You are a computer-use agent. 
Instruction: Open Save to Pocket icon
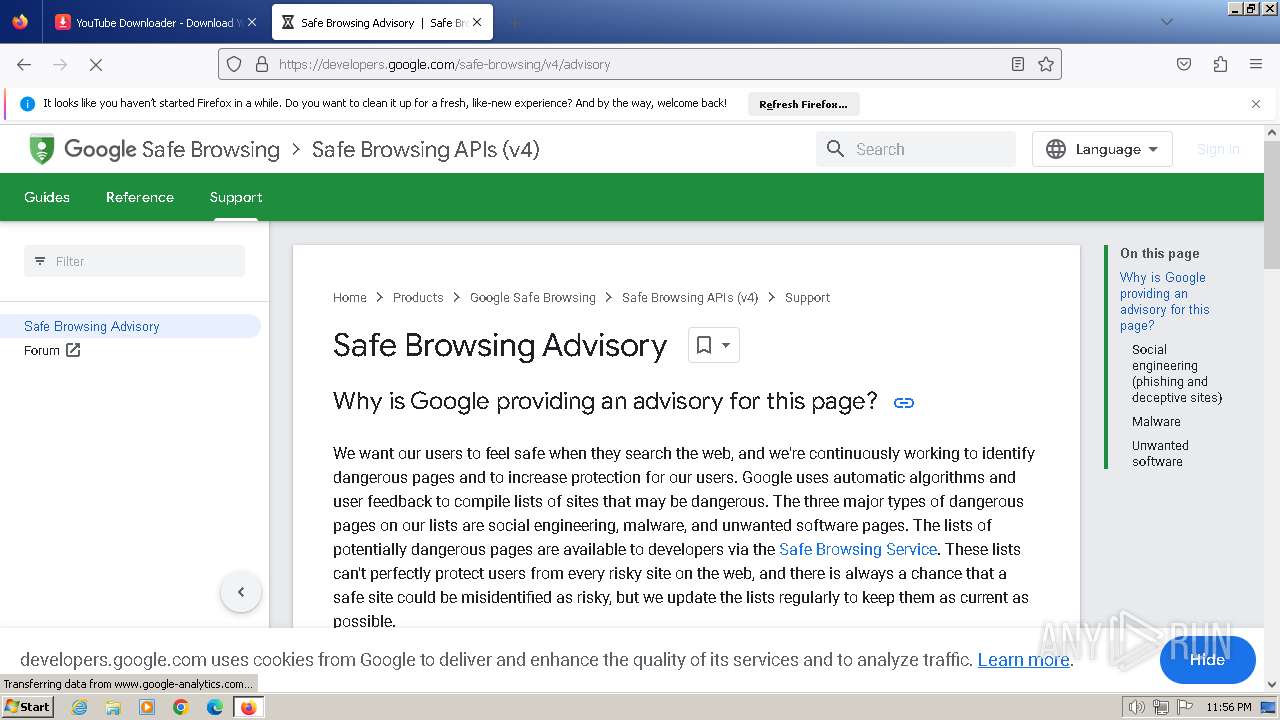point(1184,64)
